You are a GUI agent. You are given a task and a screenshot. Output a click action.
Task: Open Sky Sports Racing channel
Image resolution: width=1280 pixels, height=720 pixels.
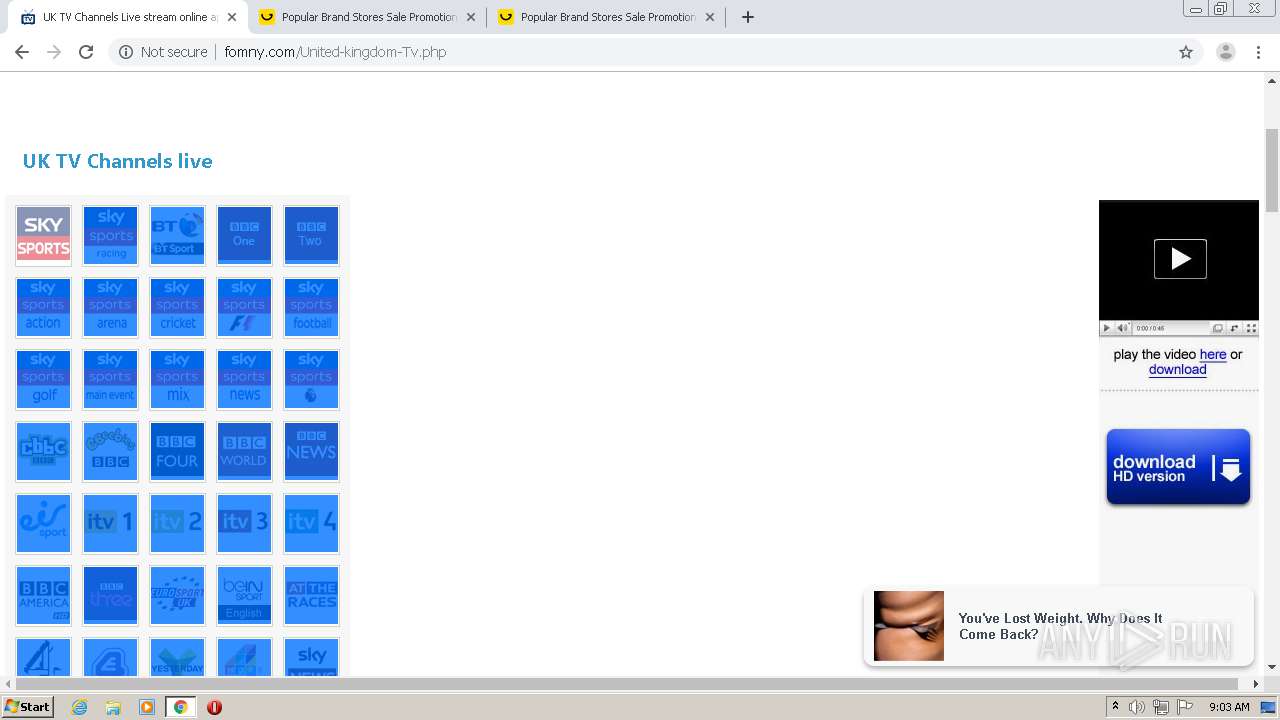pos(110,235)
